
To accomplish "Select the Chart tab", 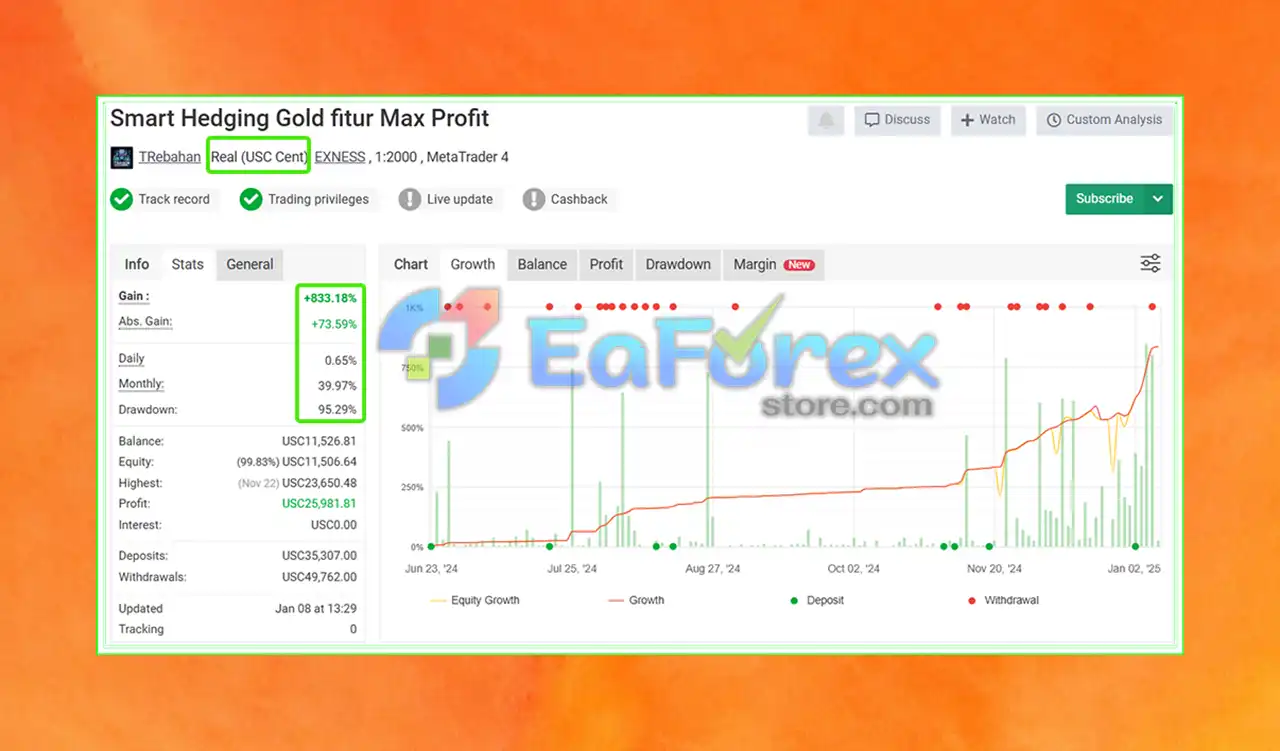I will (x=411, y=264).
